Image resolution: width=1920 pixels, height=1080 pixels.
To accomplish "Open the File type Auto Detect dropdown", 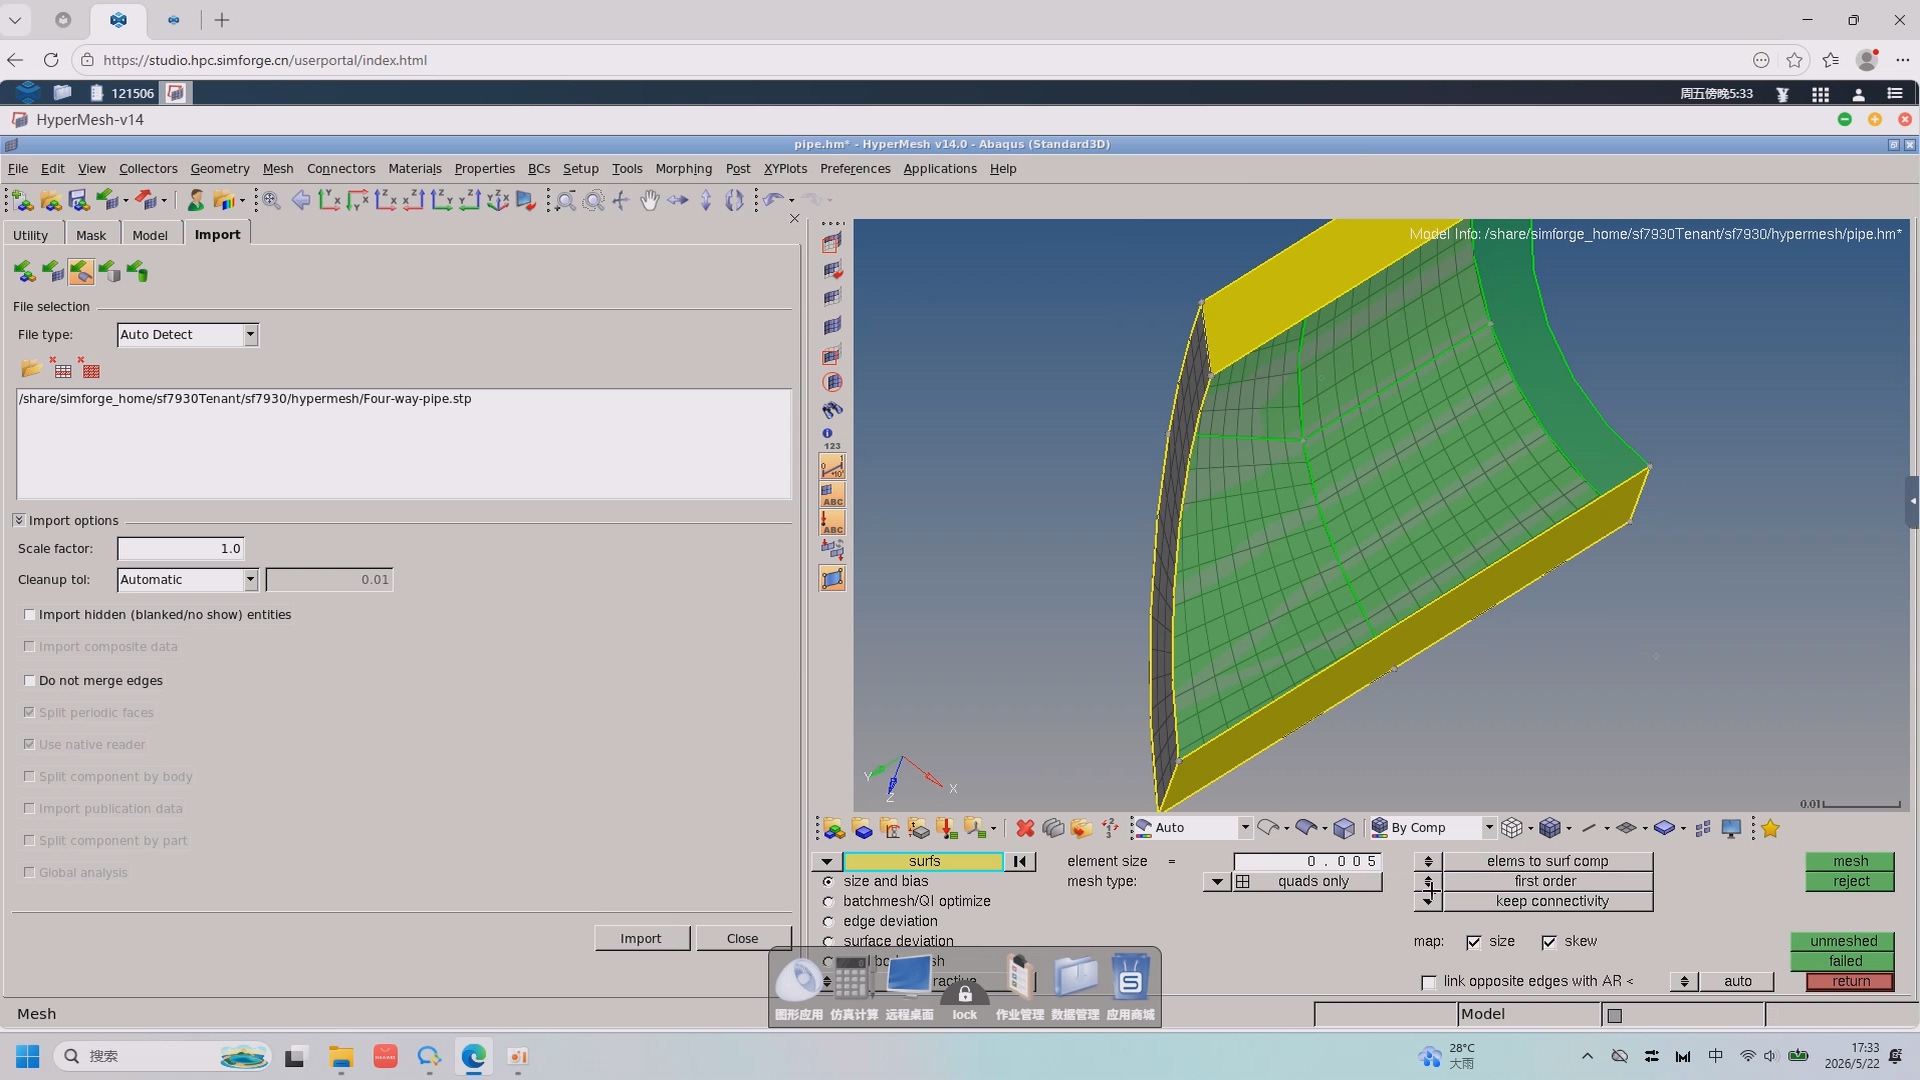I will [188, 335].
